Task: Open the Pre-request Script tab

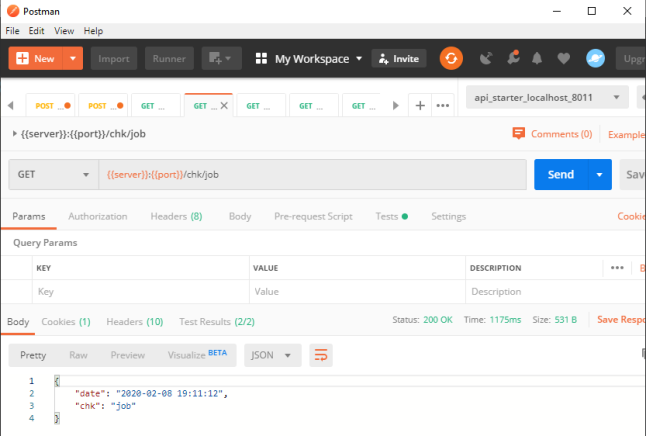Action: tap(313, 216)
